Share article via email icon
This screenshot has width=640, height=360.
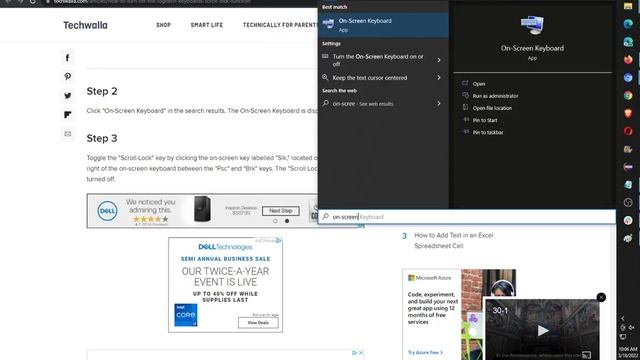68,134
